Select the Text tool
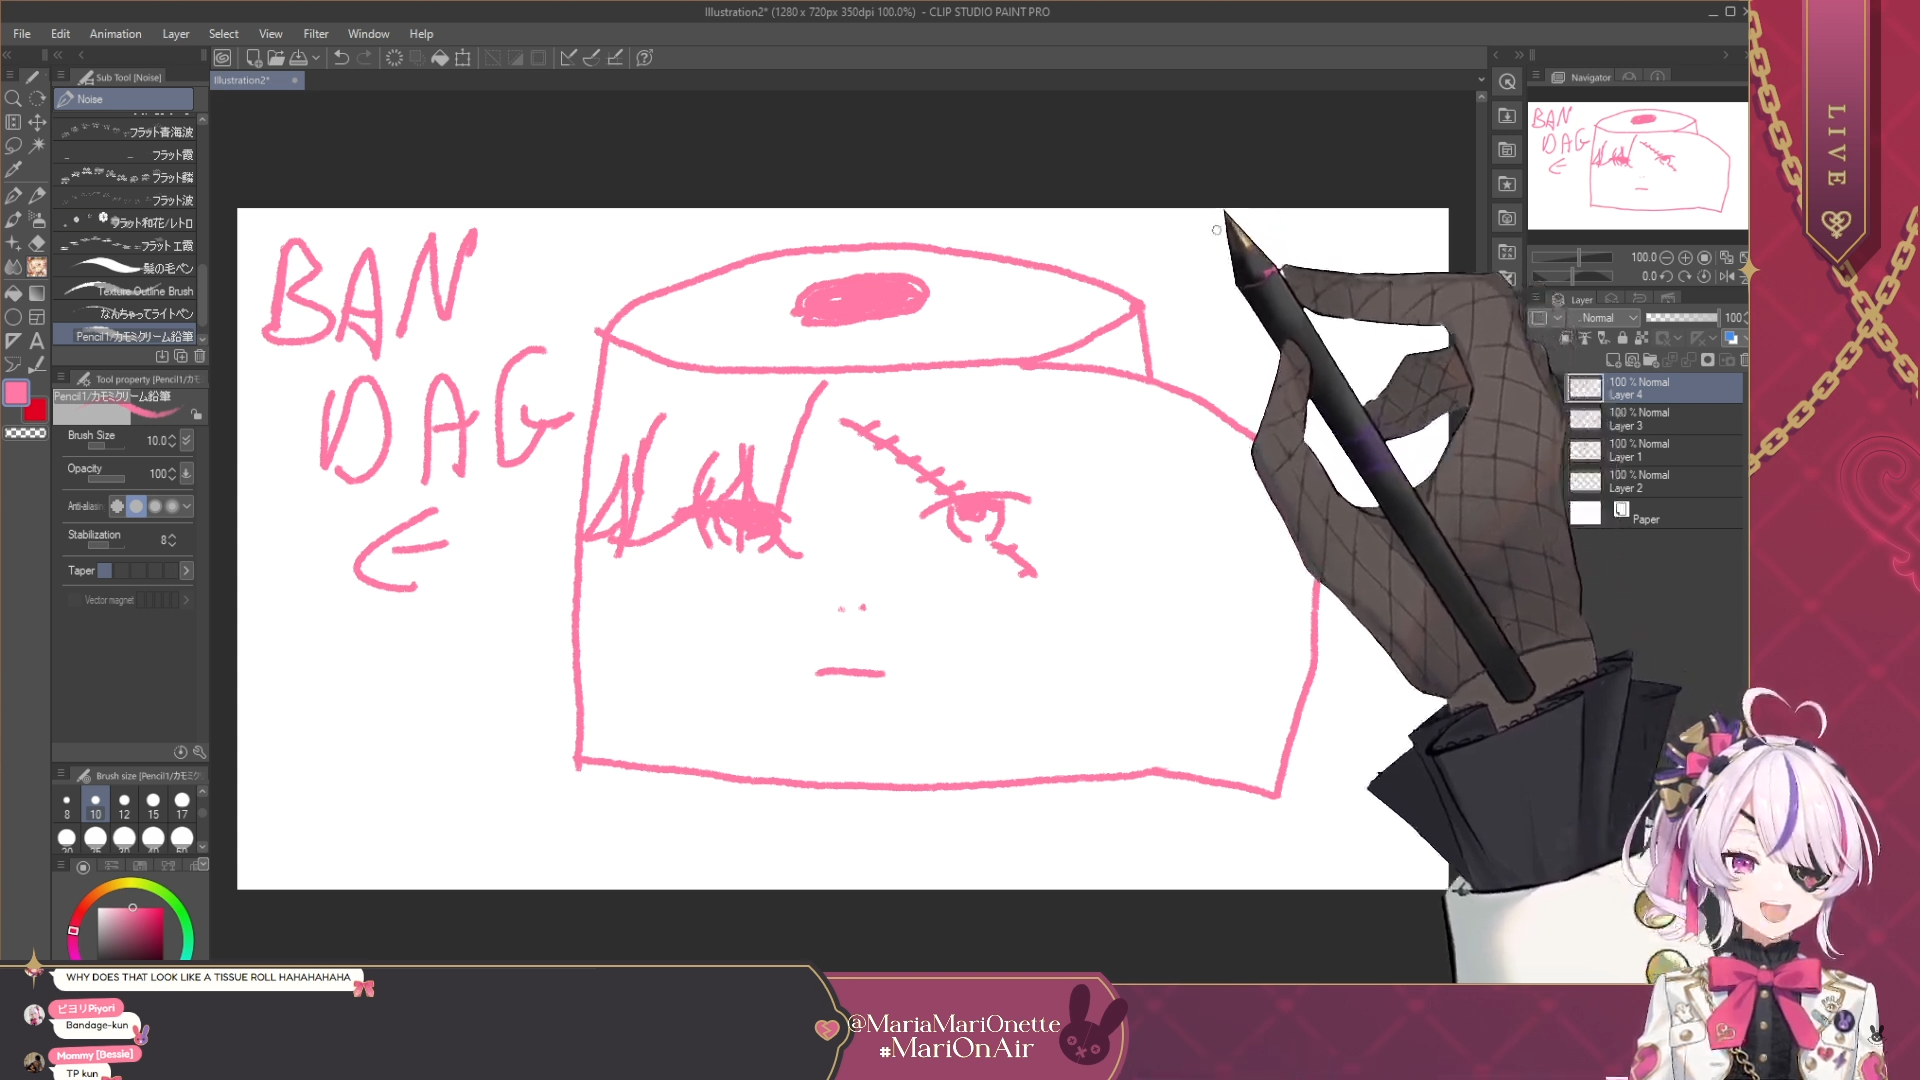This screenshot has height=1080, width=1920. pyautogui.click(x=37, y=341)
